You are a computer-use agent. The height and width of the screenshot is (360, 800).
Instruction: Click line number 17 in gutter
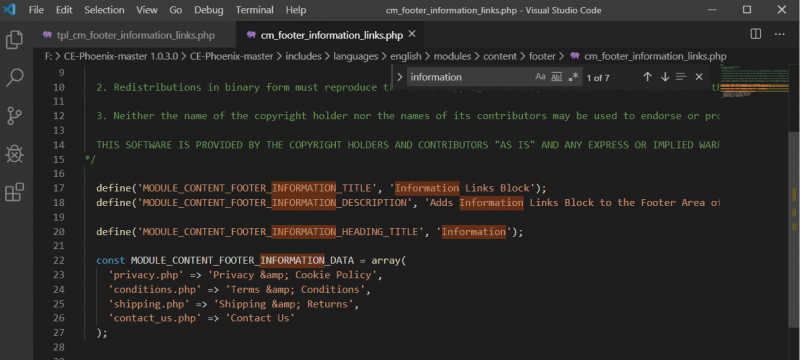[59, 188]
